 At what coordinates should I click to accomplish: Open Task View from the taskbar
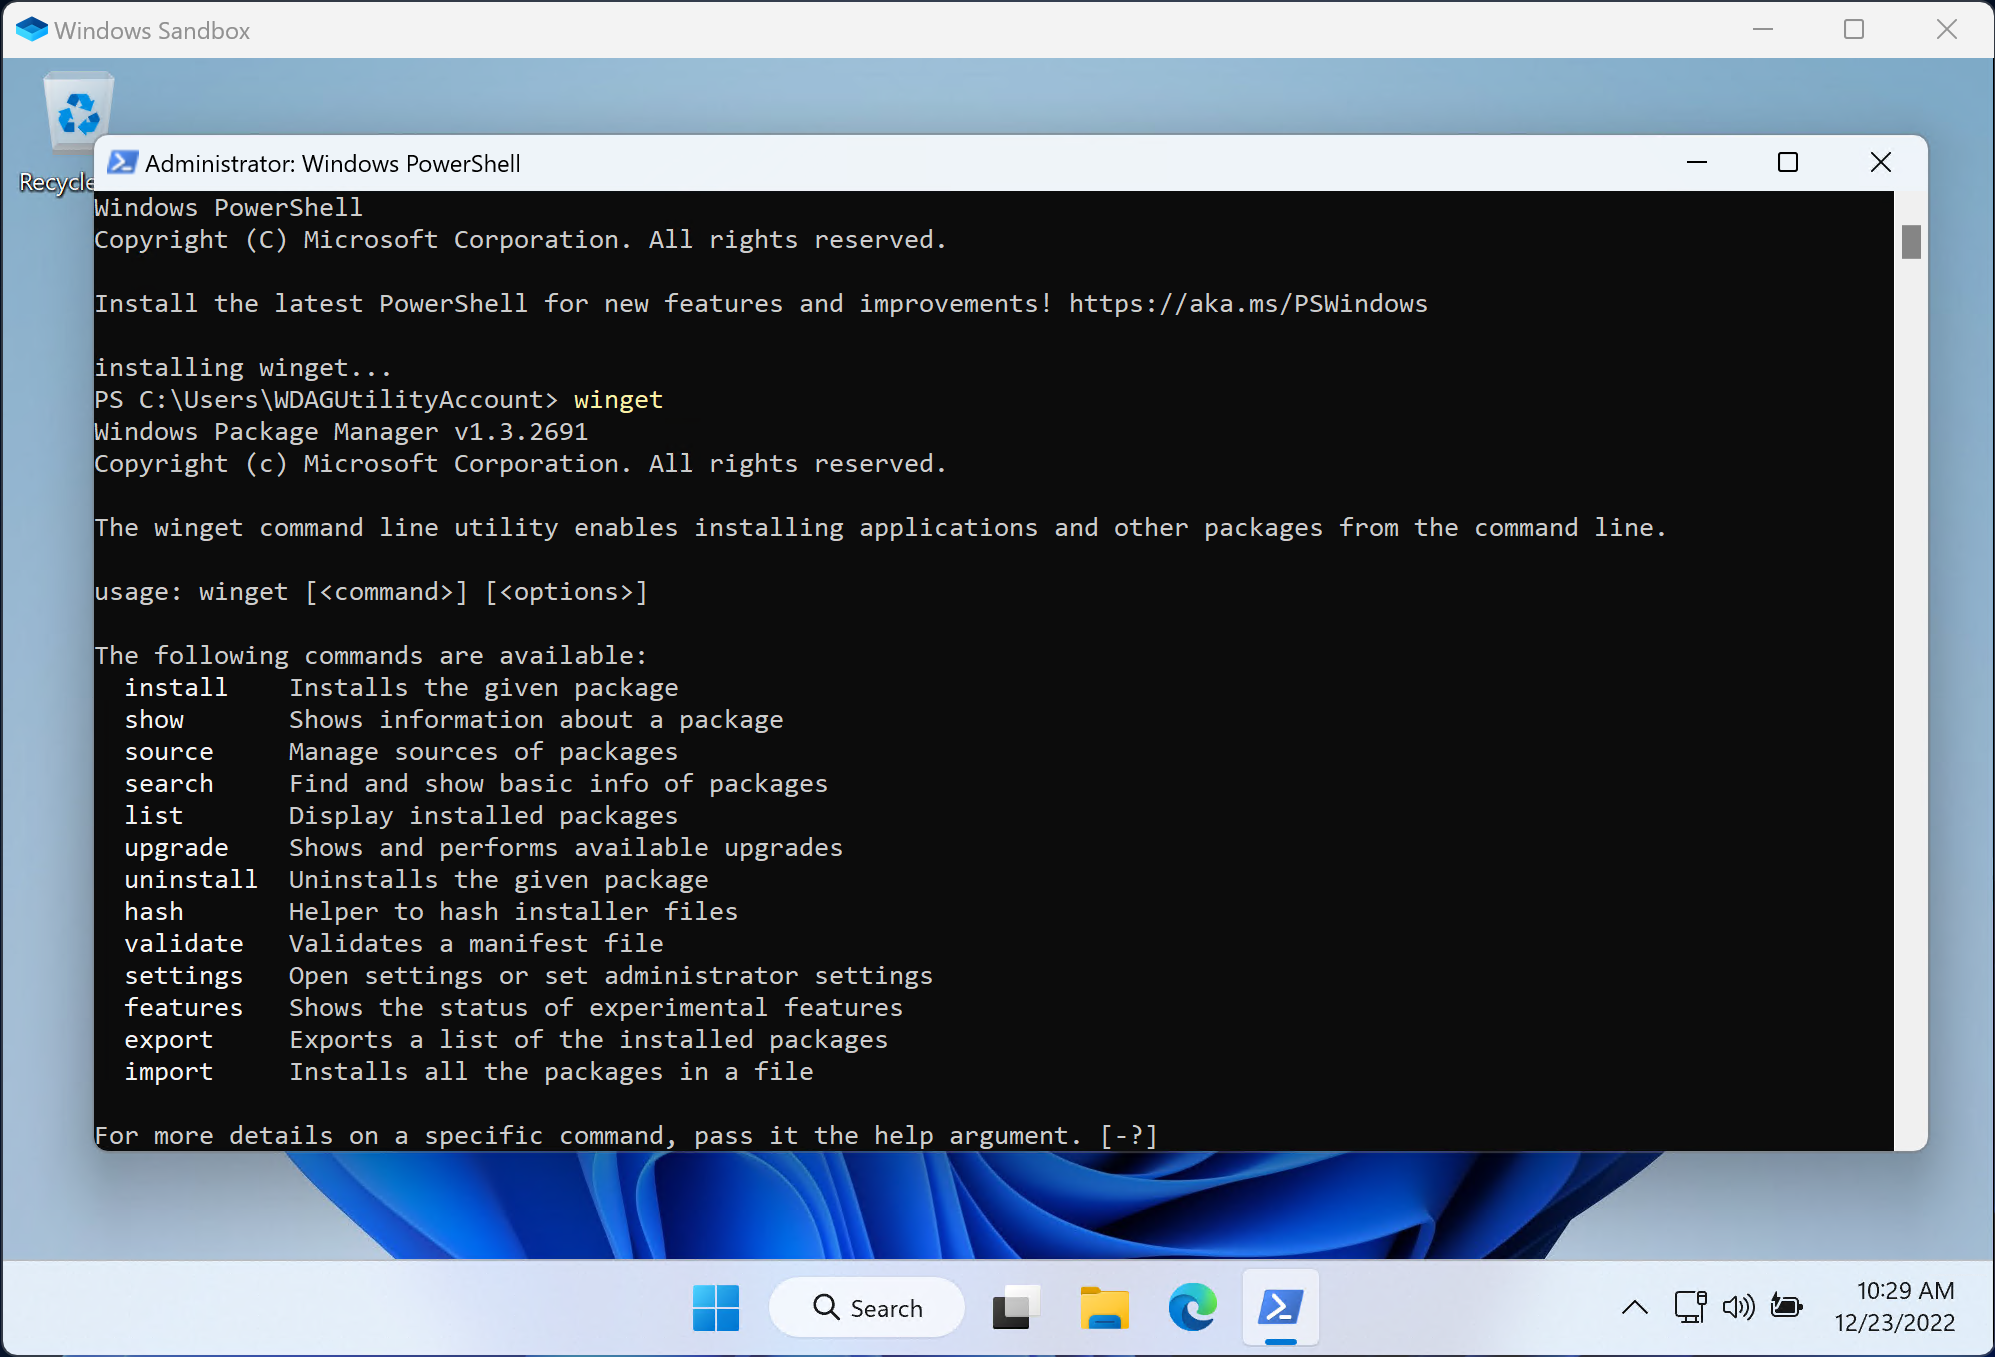point(1016,1308)
